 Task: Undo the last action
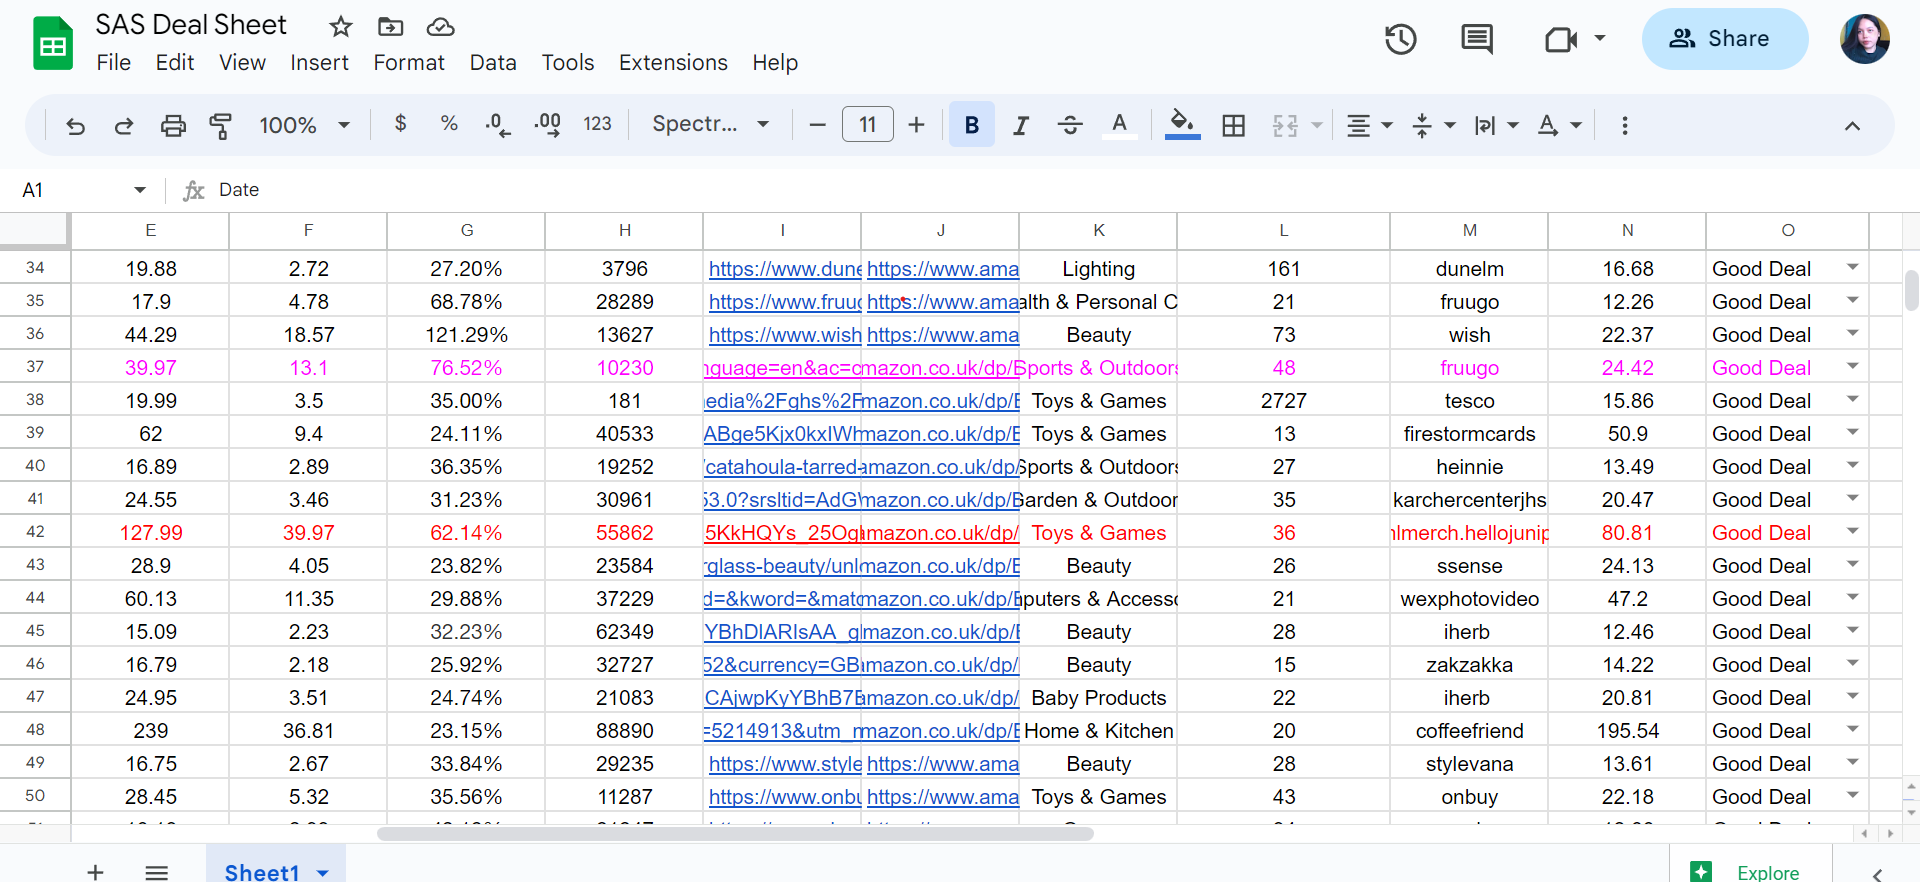[75, 125]
